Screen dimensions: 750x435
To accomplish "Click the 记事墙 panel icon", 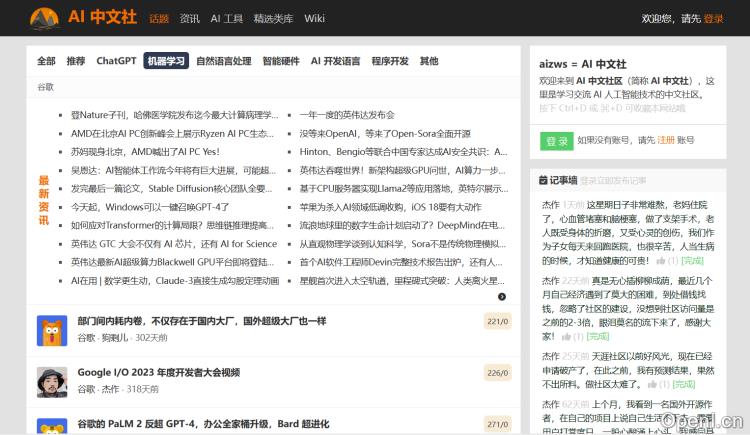I will click(543, 181).
